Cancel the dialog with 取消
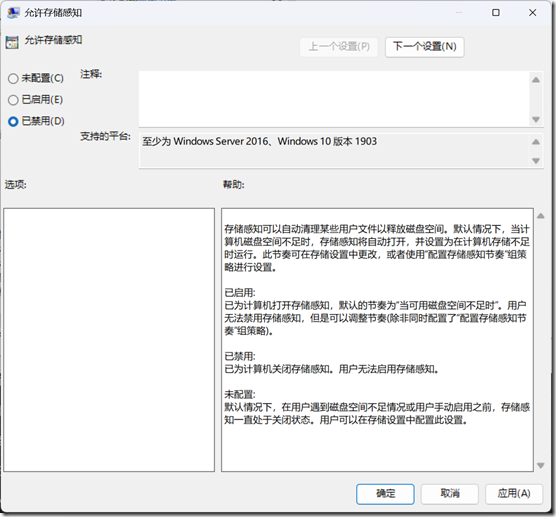556x517 pixels. 450,494
